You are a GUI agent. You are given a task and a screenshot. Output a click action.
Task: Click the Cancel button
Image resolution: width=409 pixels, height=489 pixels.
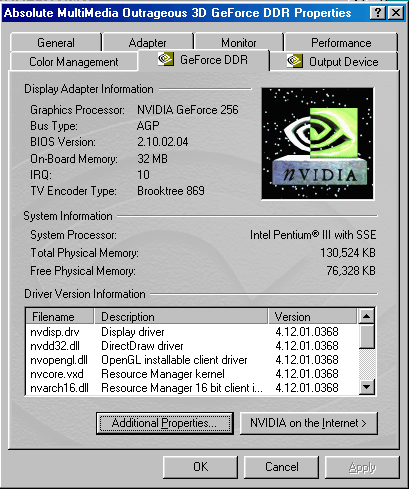282,467
